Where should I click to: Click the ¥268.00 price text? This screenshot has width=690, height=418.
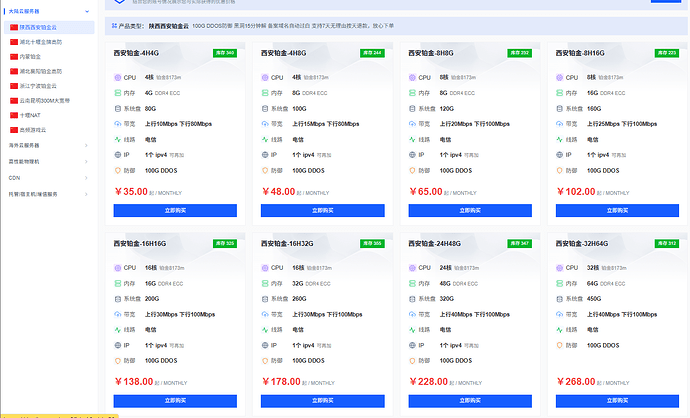576,381
